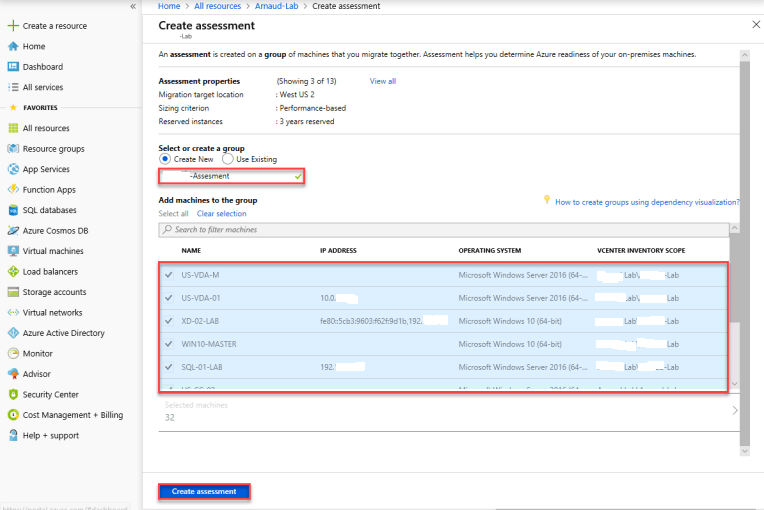
Task: Click blade scrollbar up arrow
Action: [745, 55]
